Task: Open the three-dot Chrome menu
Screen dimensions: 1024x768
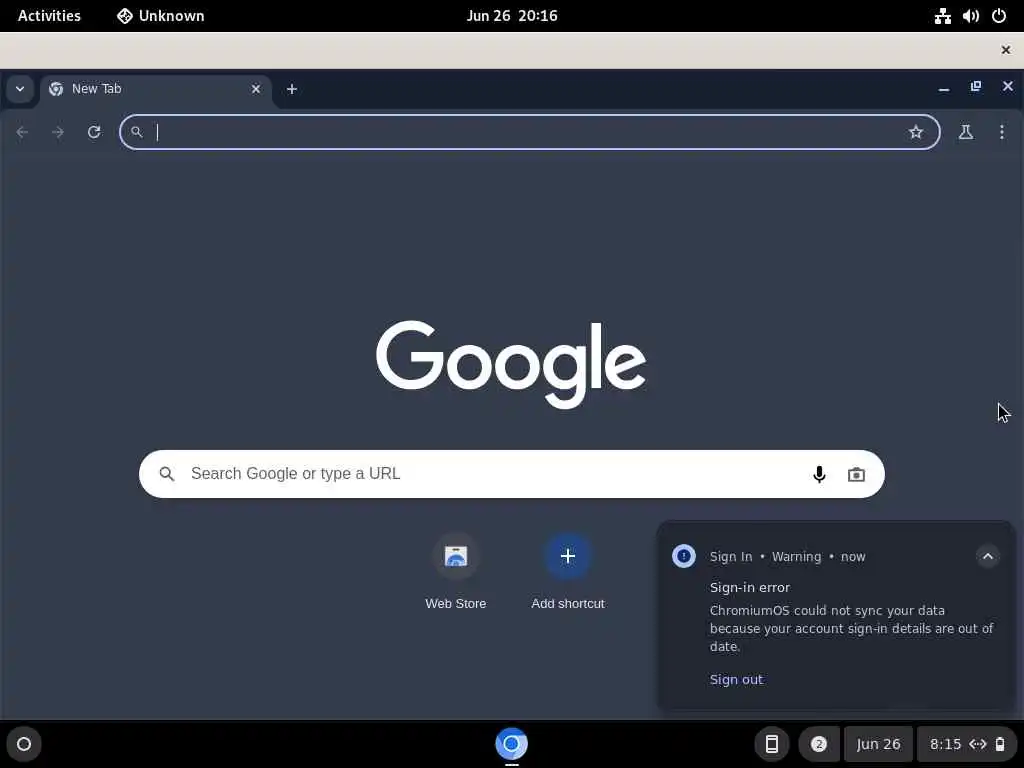Action: (1002, 133)
